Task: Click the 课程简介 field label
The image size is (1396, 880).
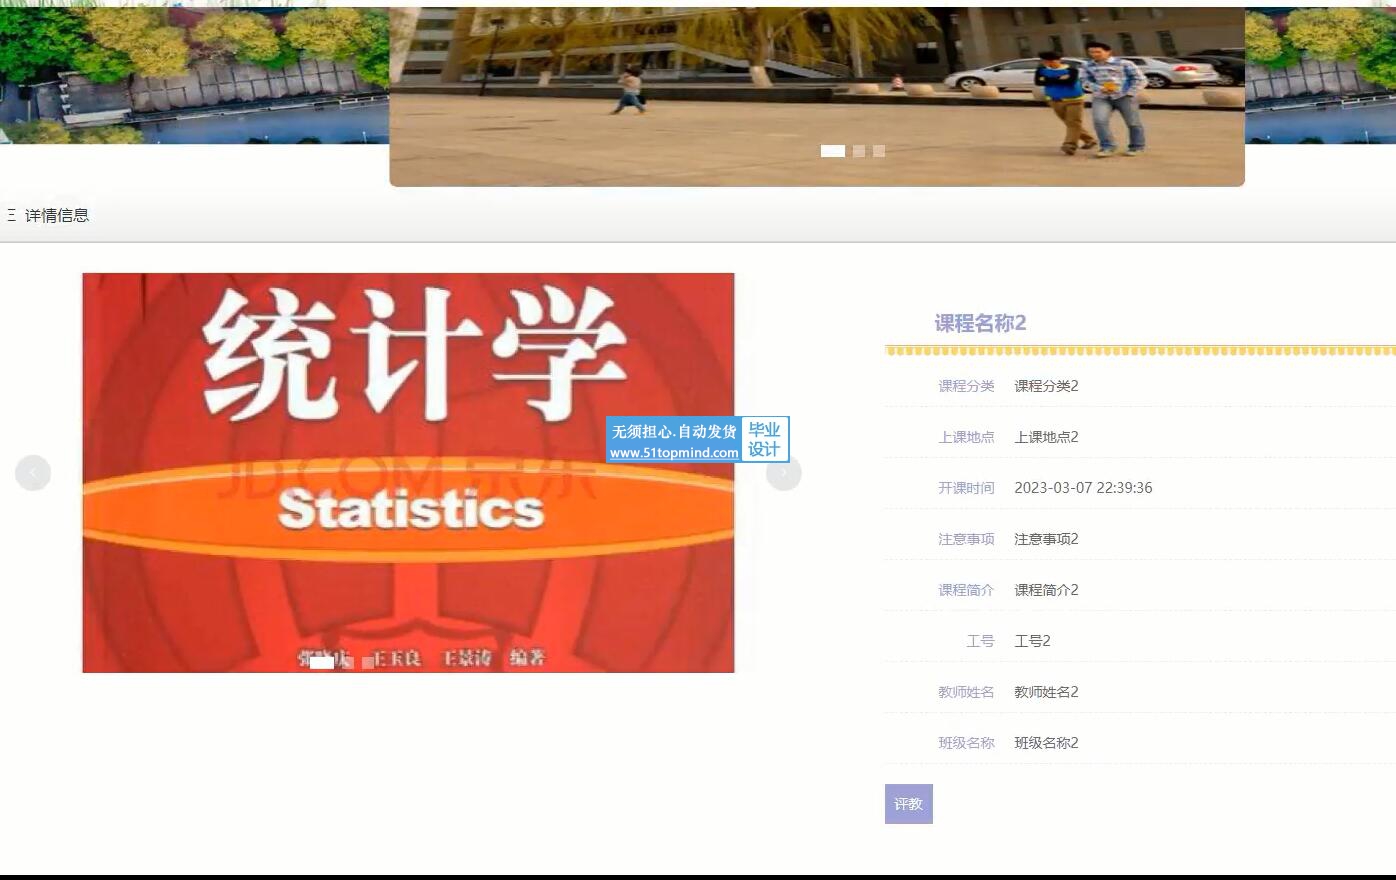Action: [x=966, y=590]
